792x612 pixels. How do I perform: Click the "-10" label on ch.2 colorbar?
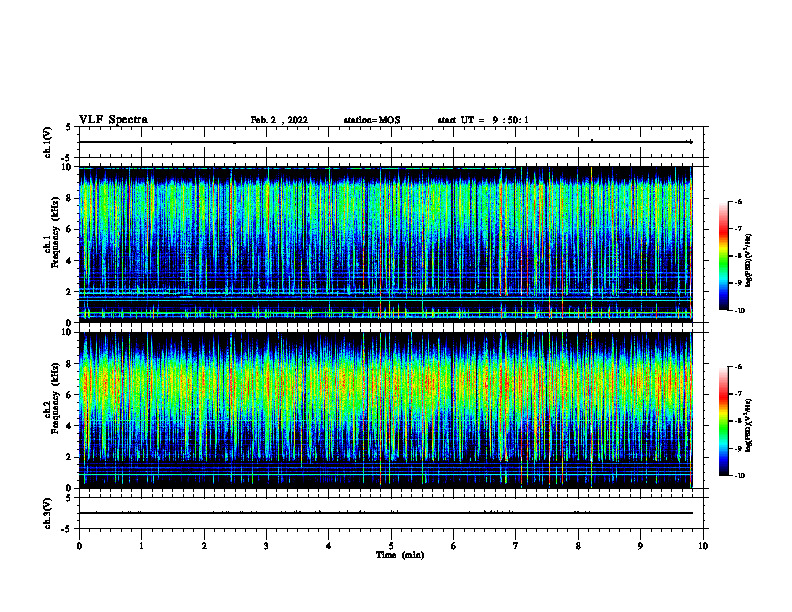tap(739, 476)
